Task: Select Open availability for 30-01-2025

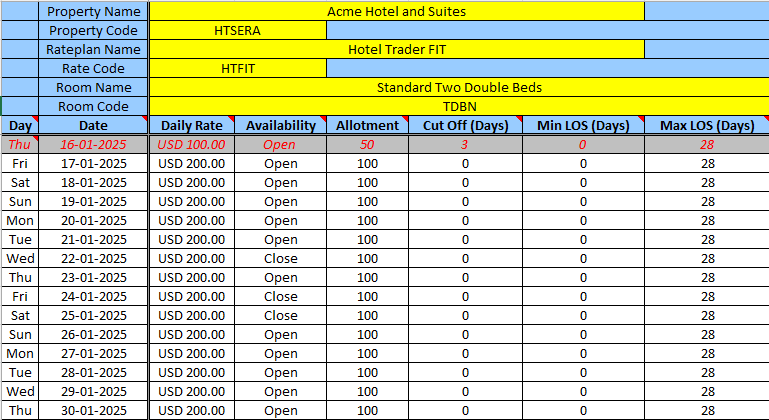Action: click(x=281, y=410)
